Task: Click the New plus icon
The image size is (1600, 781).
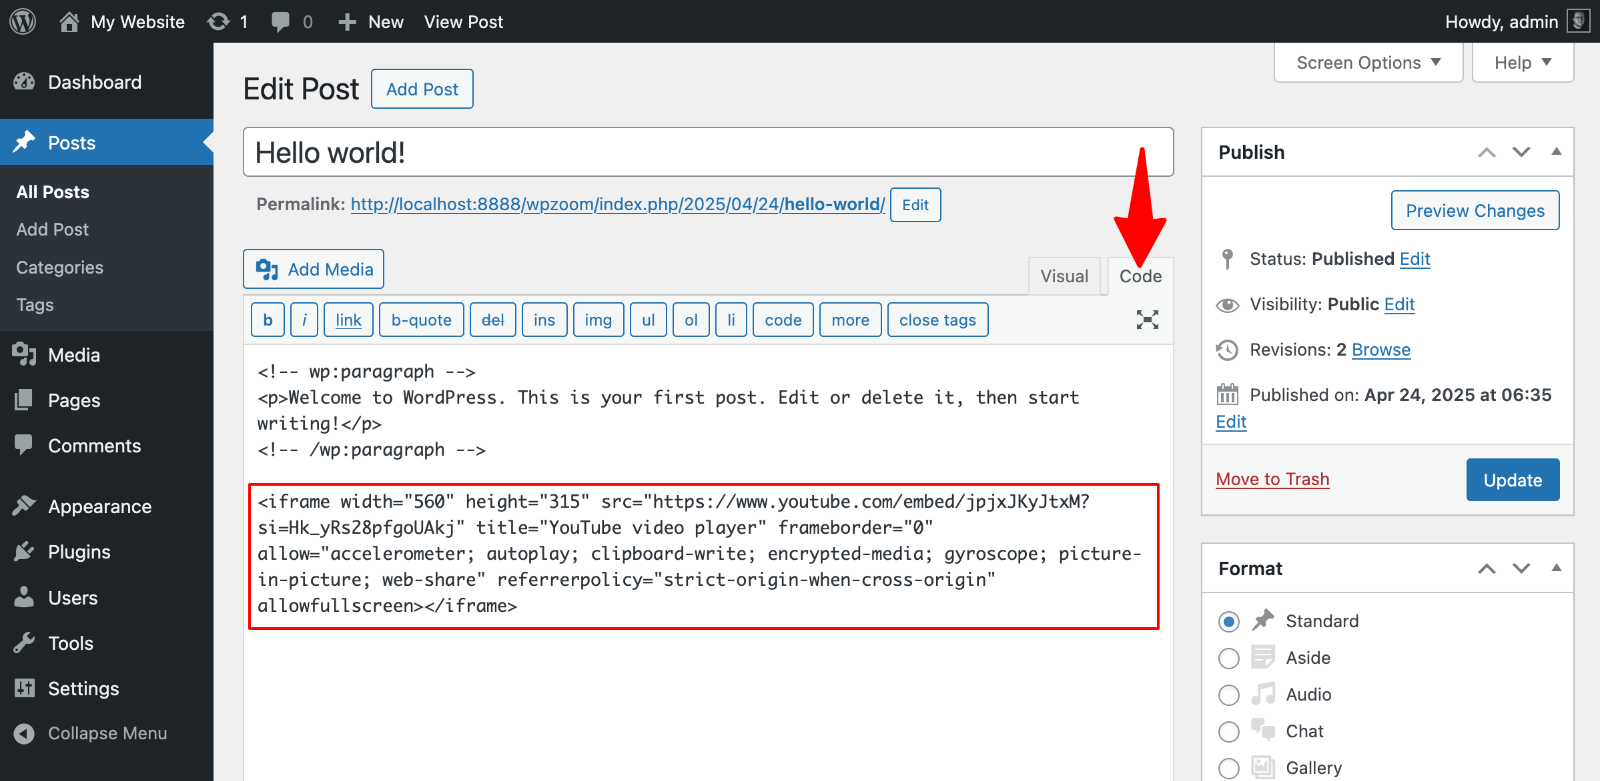Action: coord(347,22)
